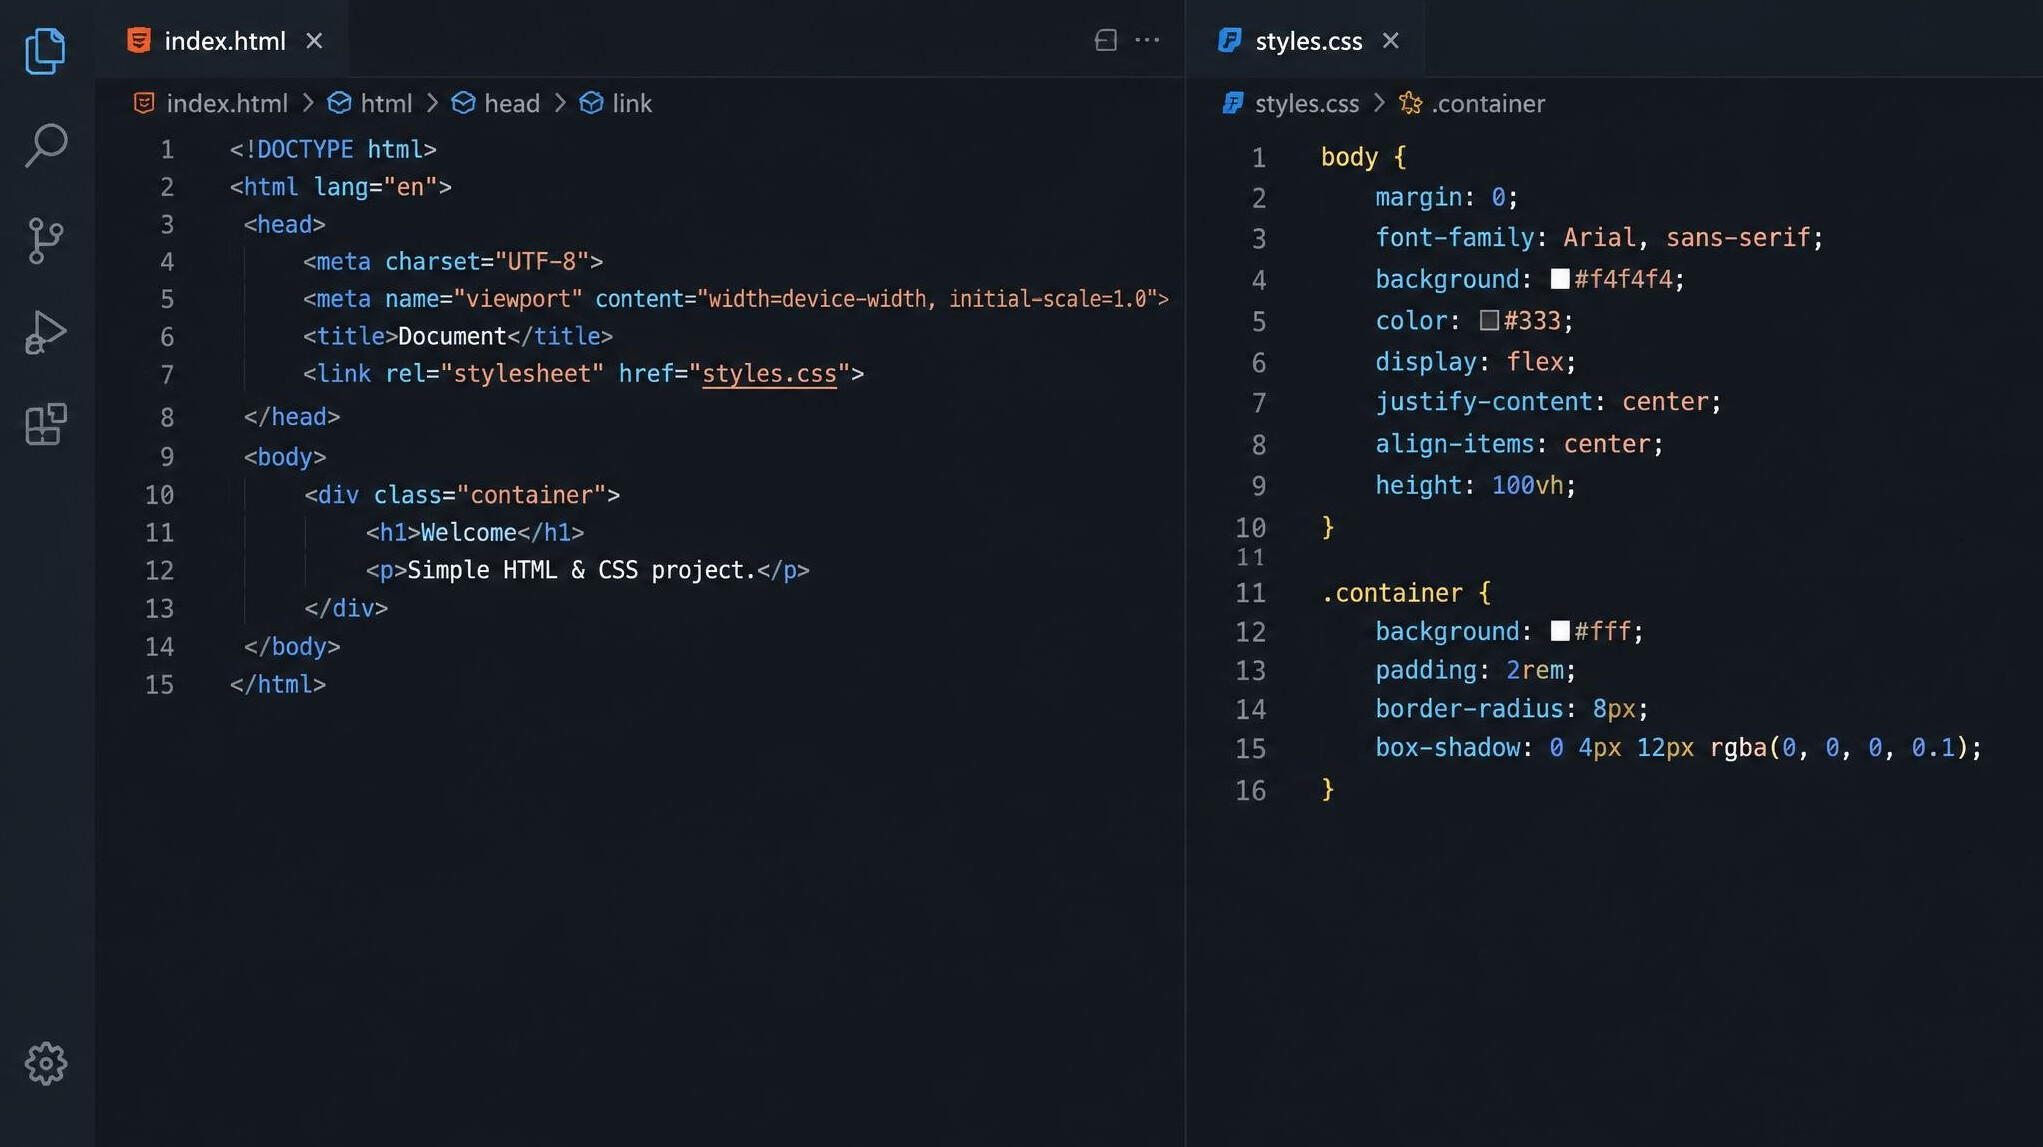Click the '.container' CSS selector in code
The width and height of the screenshot is (2043, 1147).
1391,593
